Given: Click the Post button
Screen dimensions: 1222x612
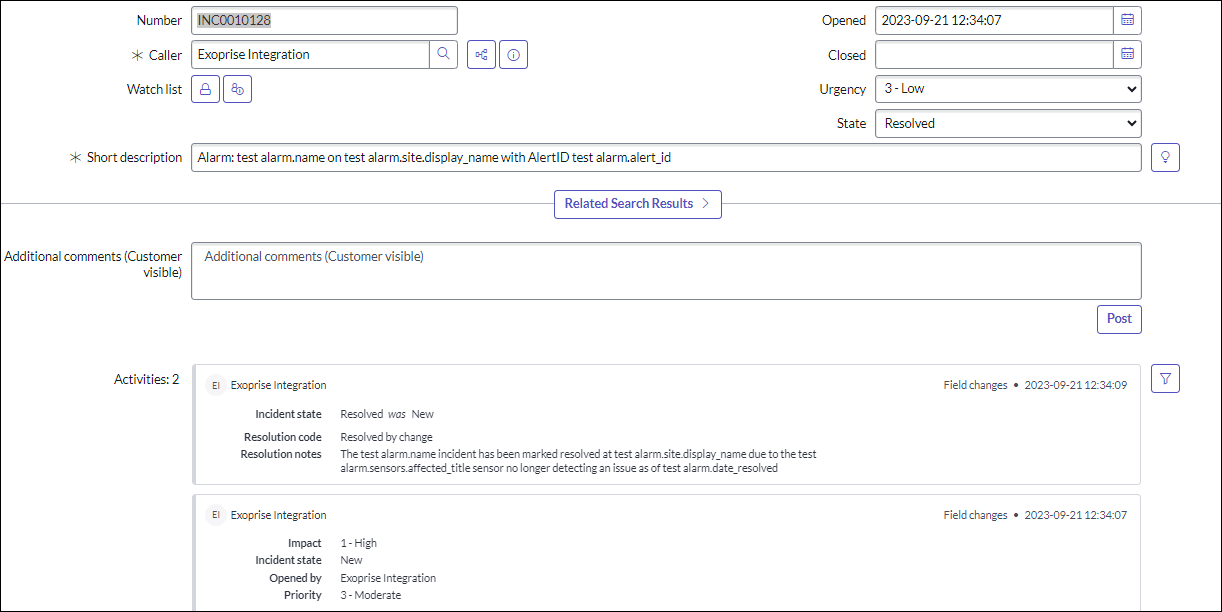Looking at the screenshot, I should [x=1118, y=318].
